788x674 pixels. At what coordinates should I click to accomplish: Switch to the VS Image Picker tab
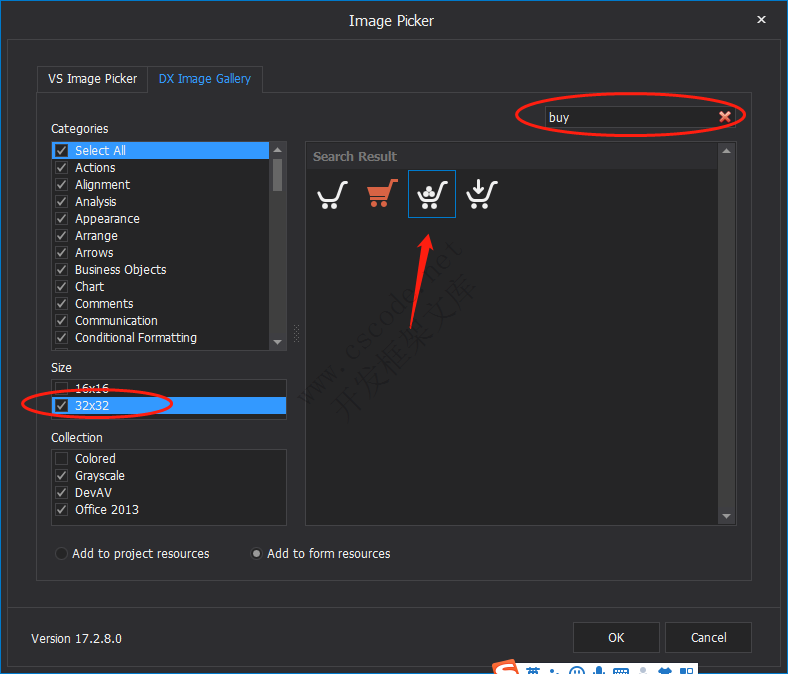[x=93, y=78]
